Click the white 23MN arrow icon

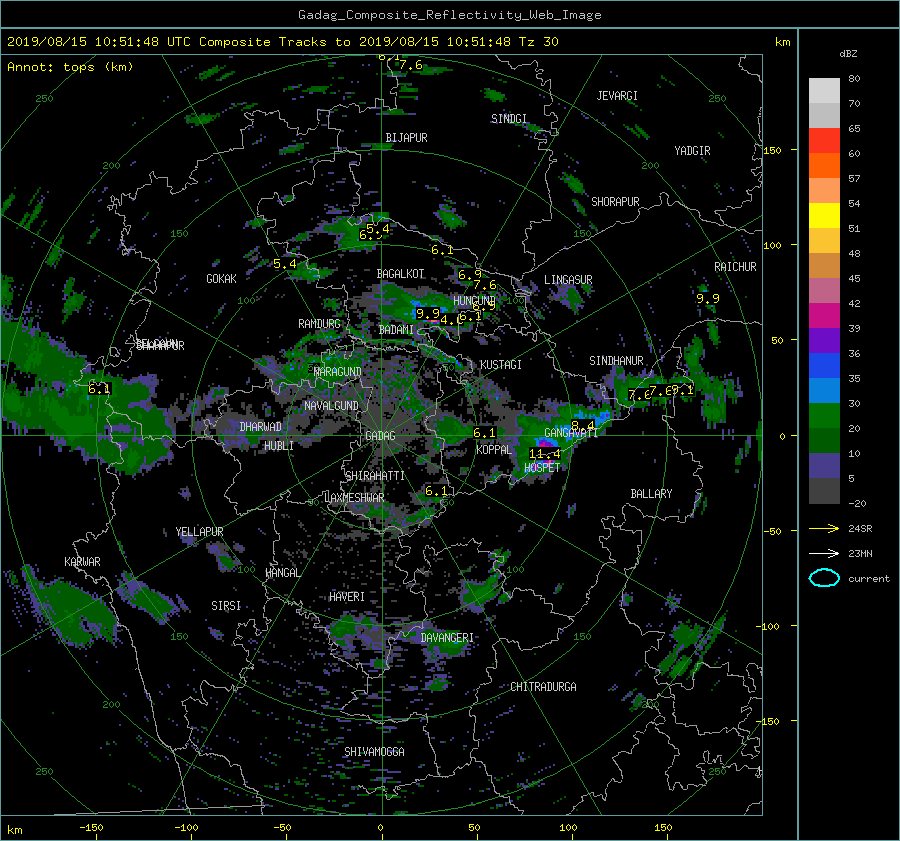click(x=824, y=553)
